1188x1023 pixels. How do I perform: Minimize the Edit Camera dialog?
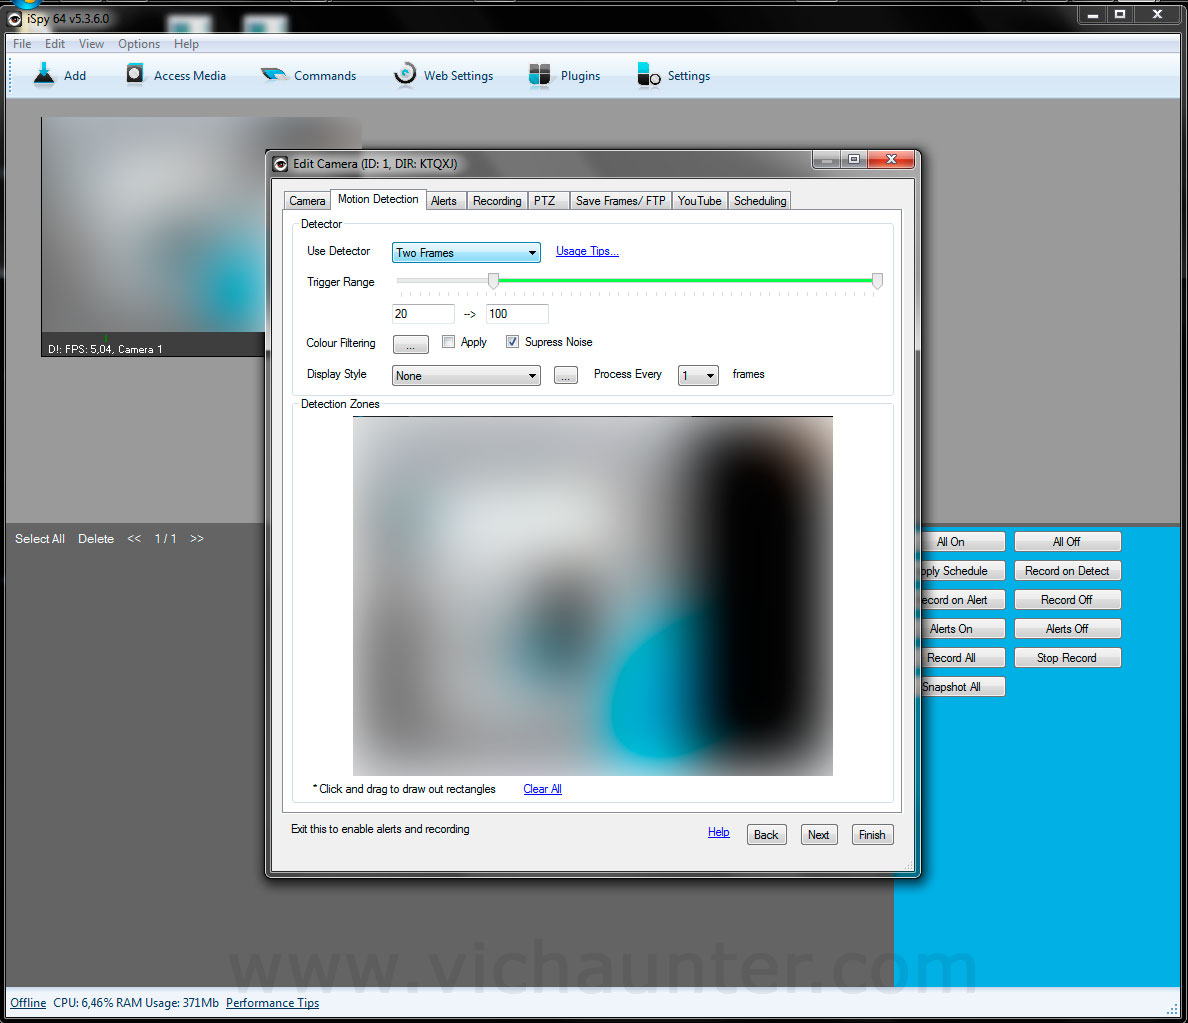click(x=827, y=159)
